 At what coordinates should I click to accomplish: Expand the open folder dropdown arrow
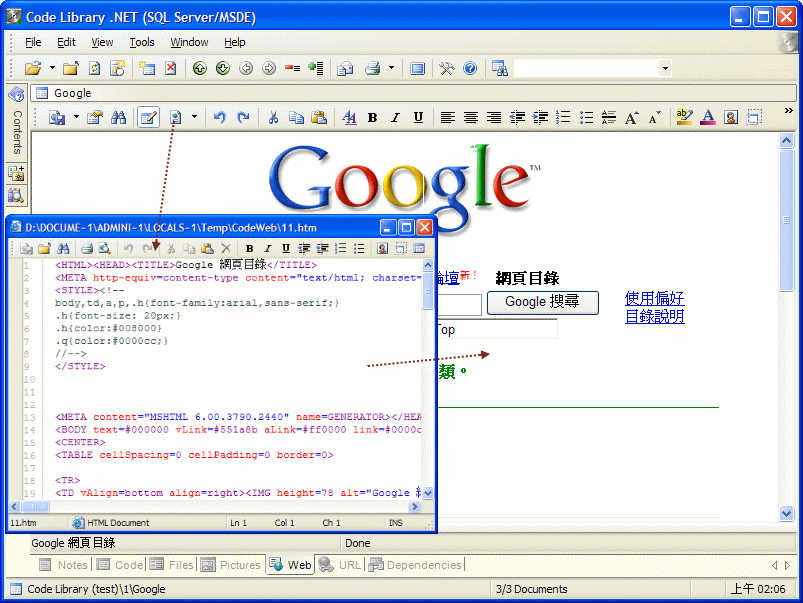(52, 68)
